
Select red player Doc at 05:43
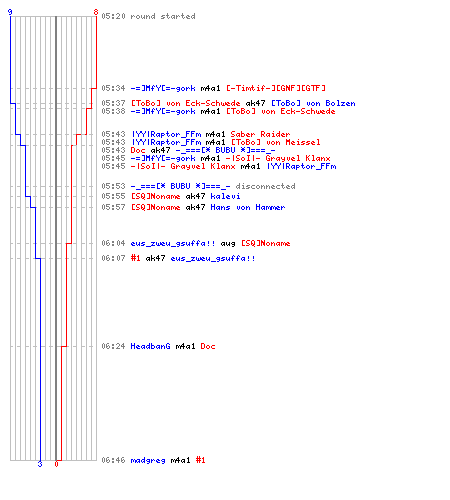tap(138, 150)
